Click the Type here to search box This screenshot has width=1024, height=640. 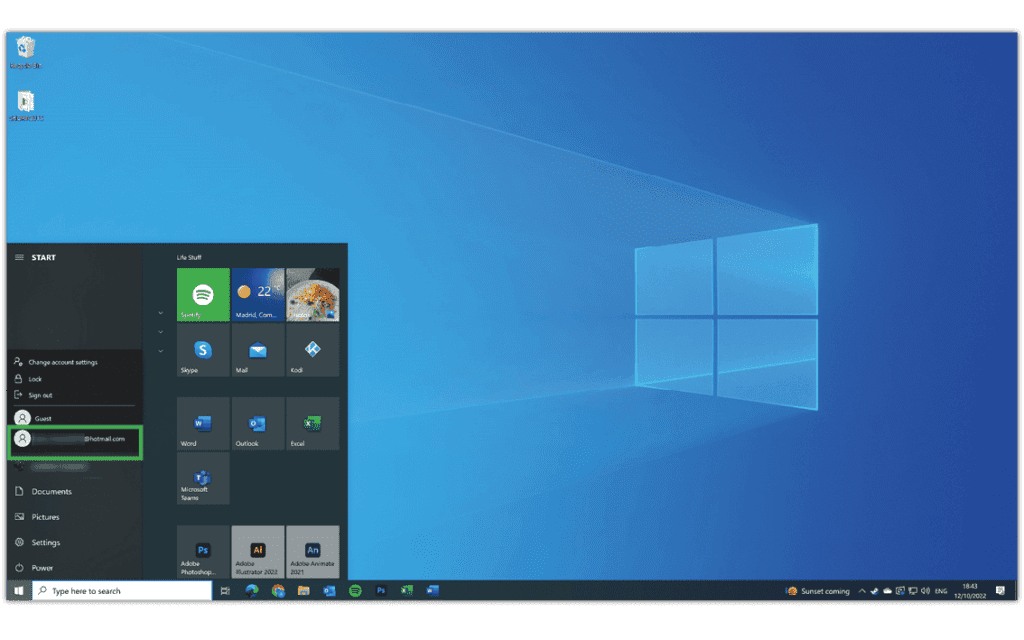click(x=120, y=590)
